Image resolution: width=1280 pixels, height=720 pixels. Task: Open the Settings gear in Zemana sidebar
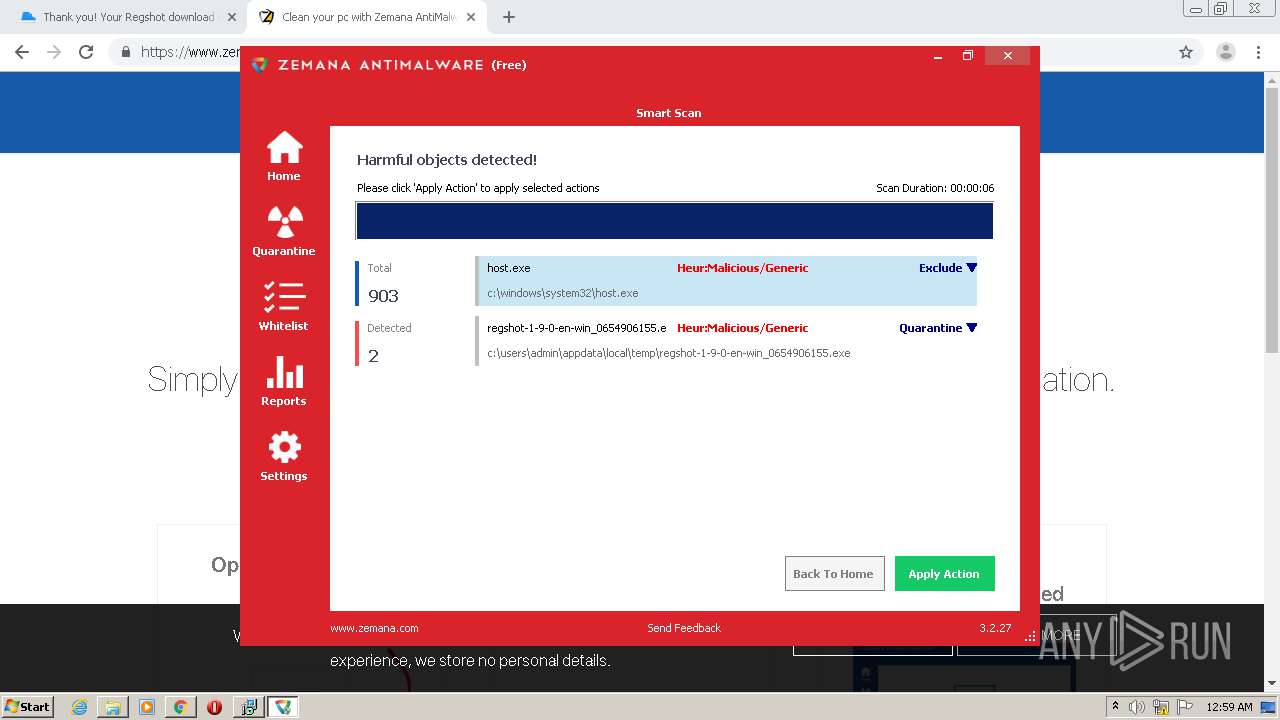[284, 456]
